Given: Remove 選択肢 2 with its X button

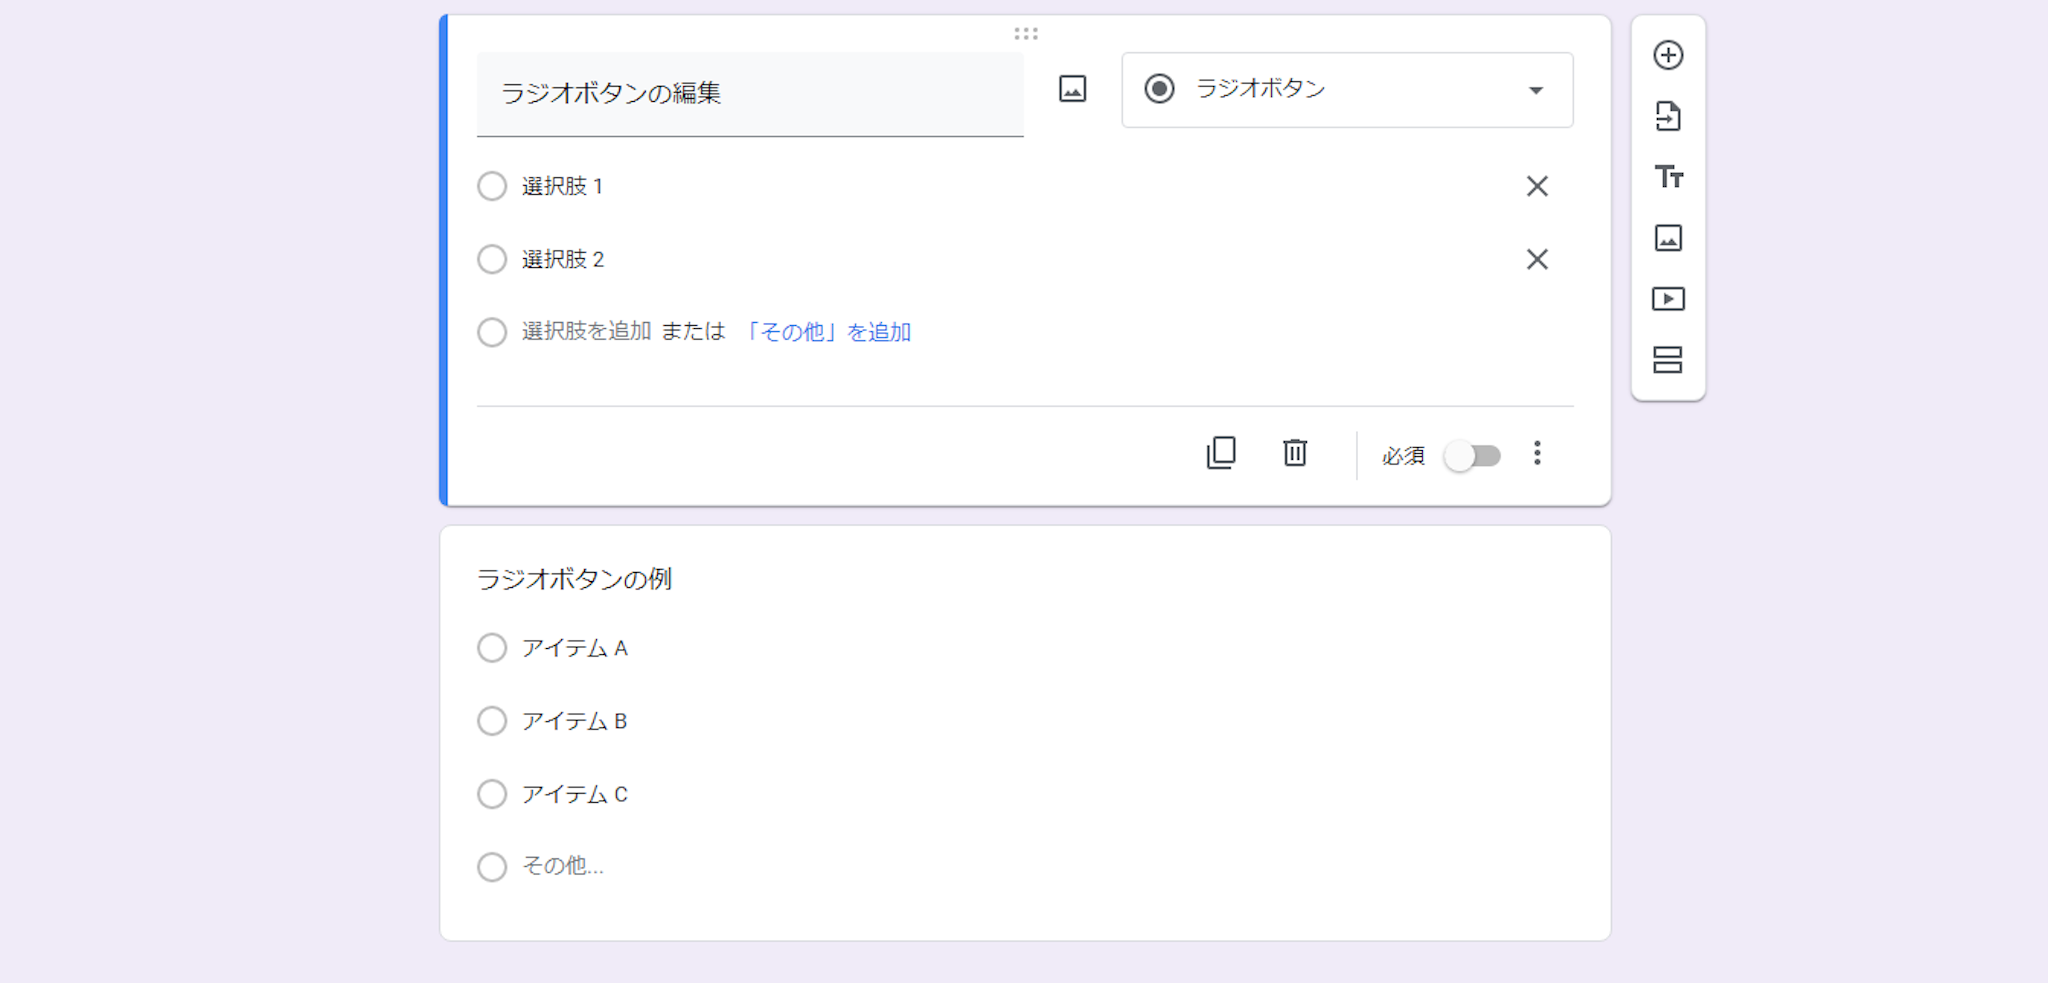Looking at the screenshot, I should 1537,259.
